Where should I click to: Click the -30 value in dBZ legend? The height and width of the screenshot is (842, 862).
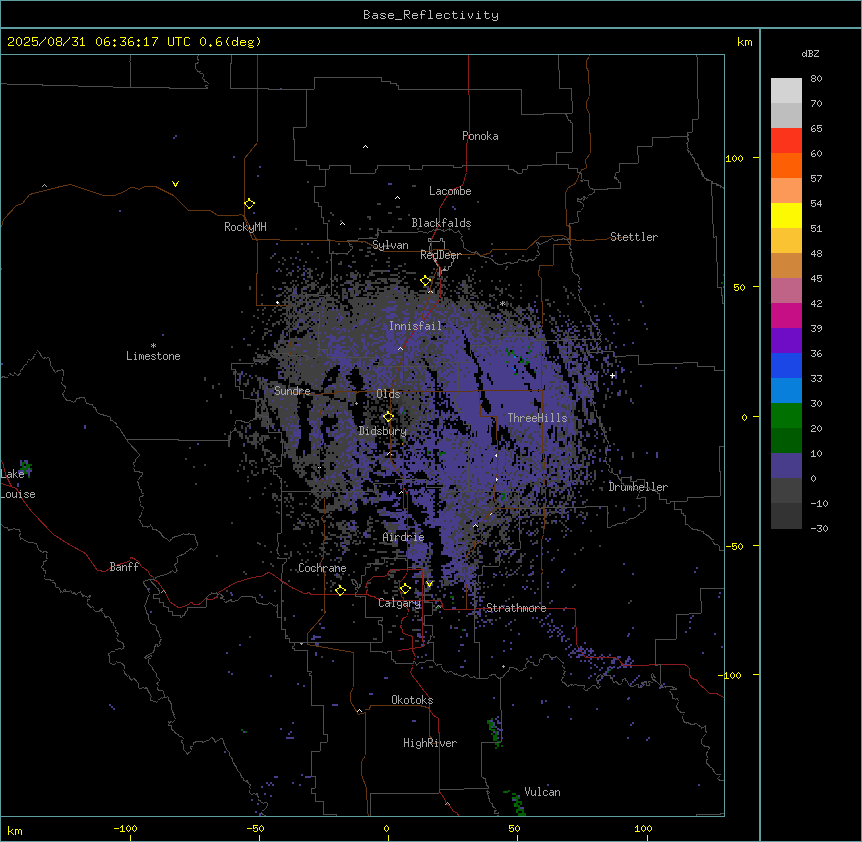pyautogui.click(x=819, y=528)
